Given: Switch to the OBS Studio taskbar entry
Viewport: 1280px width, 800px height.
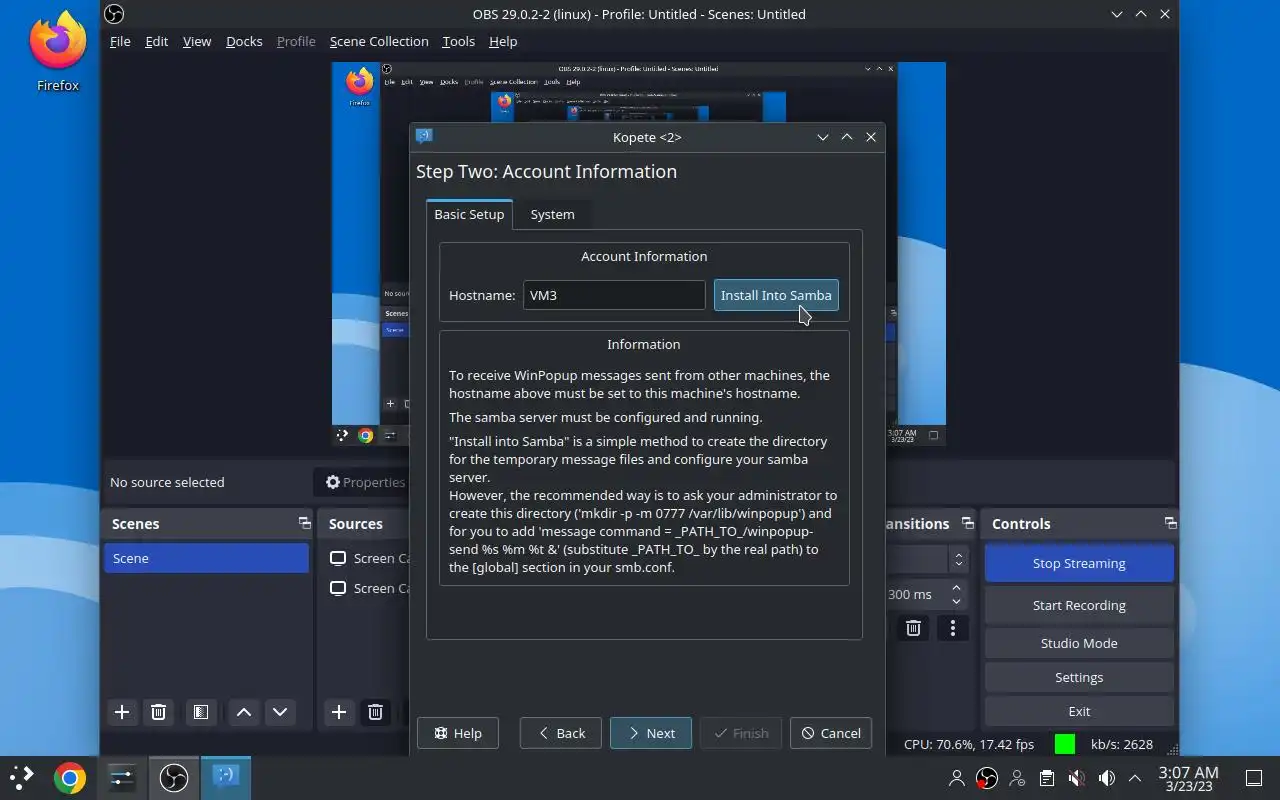Looking at the screenshot, I should click(174, 777).
